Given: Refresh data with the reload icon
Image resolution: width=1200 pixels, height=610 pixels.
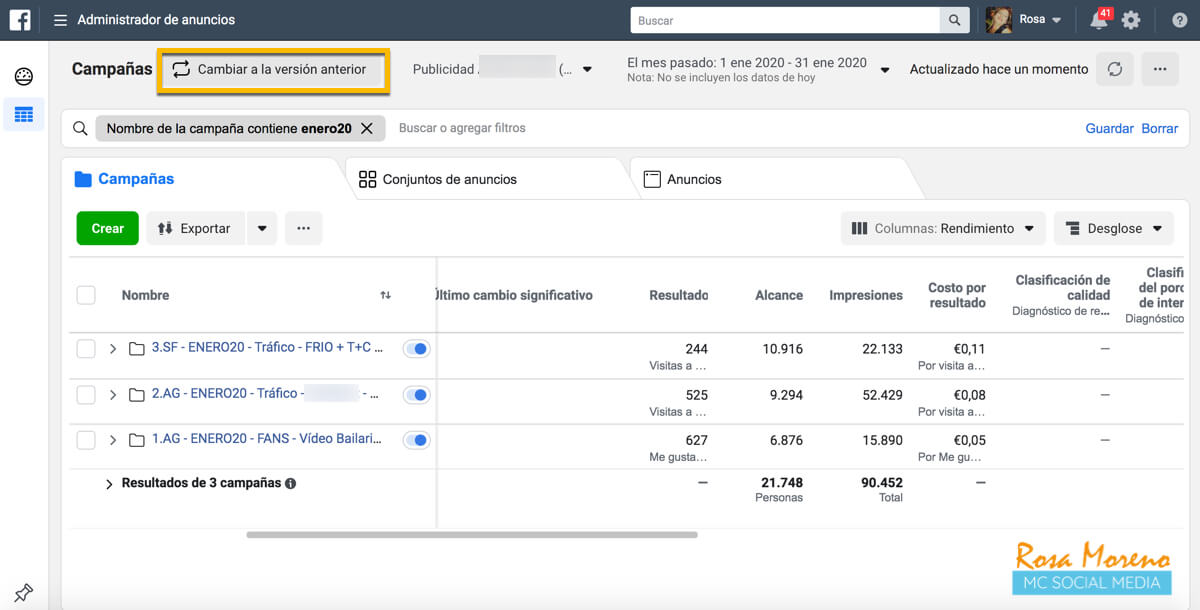Looking at the screenshot, I should click(1115, 69).
